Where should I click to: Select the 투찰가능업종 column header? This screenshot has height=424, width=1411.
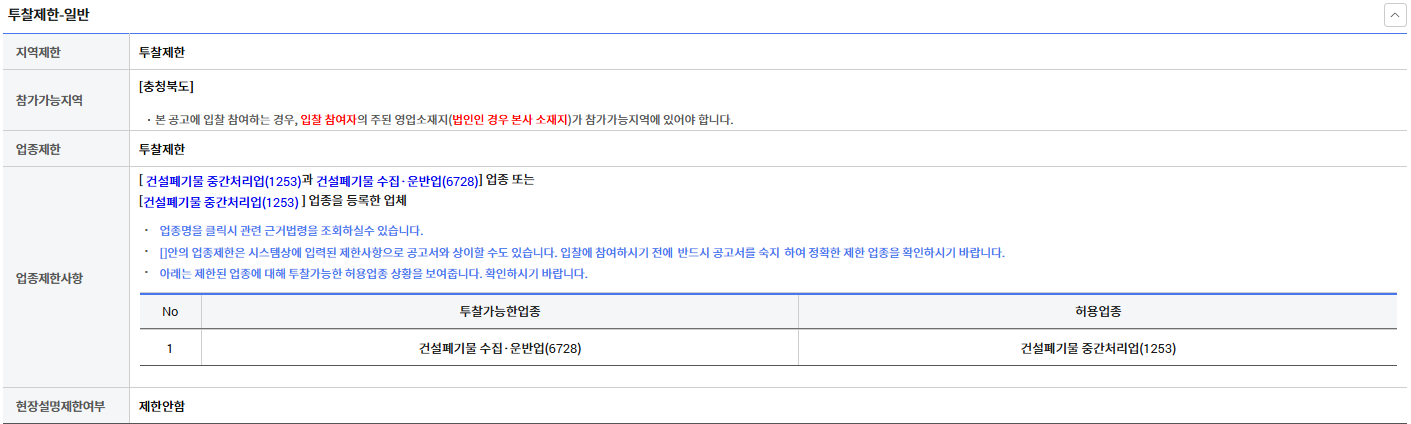(x=500, y=312)
